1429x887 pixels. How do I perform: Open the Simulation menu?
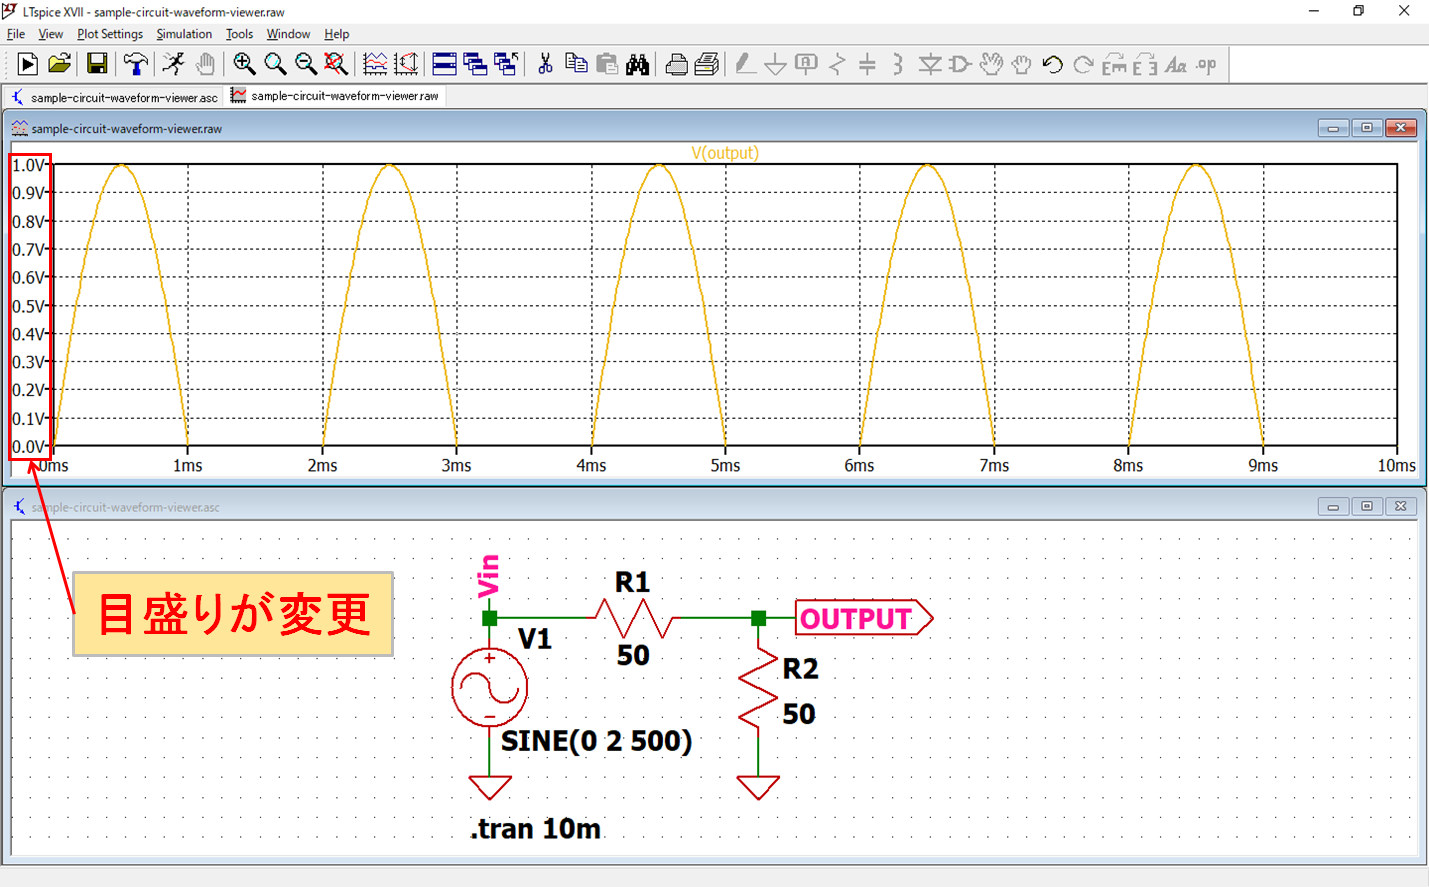pos(184,34)
